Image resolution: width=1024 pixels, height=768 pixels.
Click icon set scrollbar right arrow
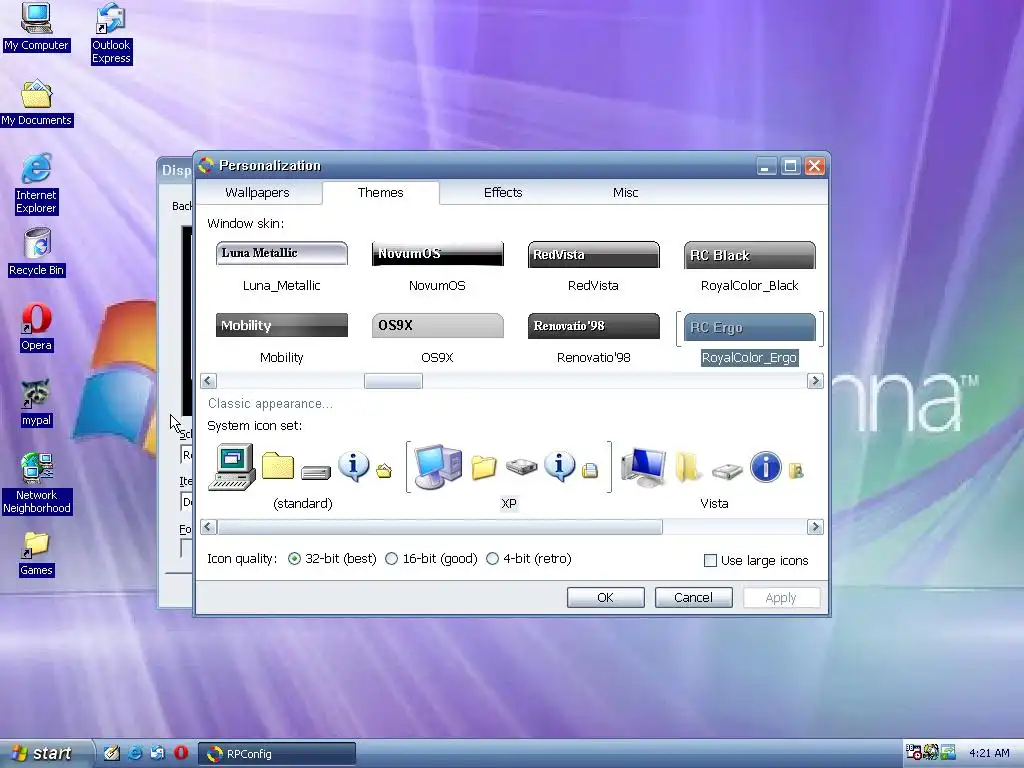click(815, 527)
